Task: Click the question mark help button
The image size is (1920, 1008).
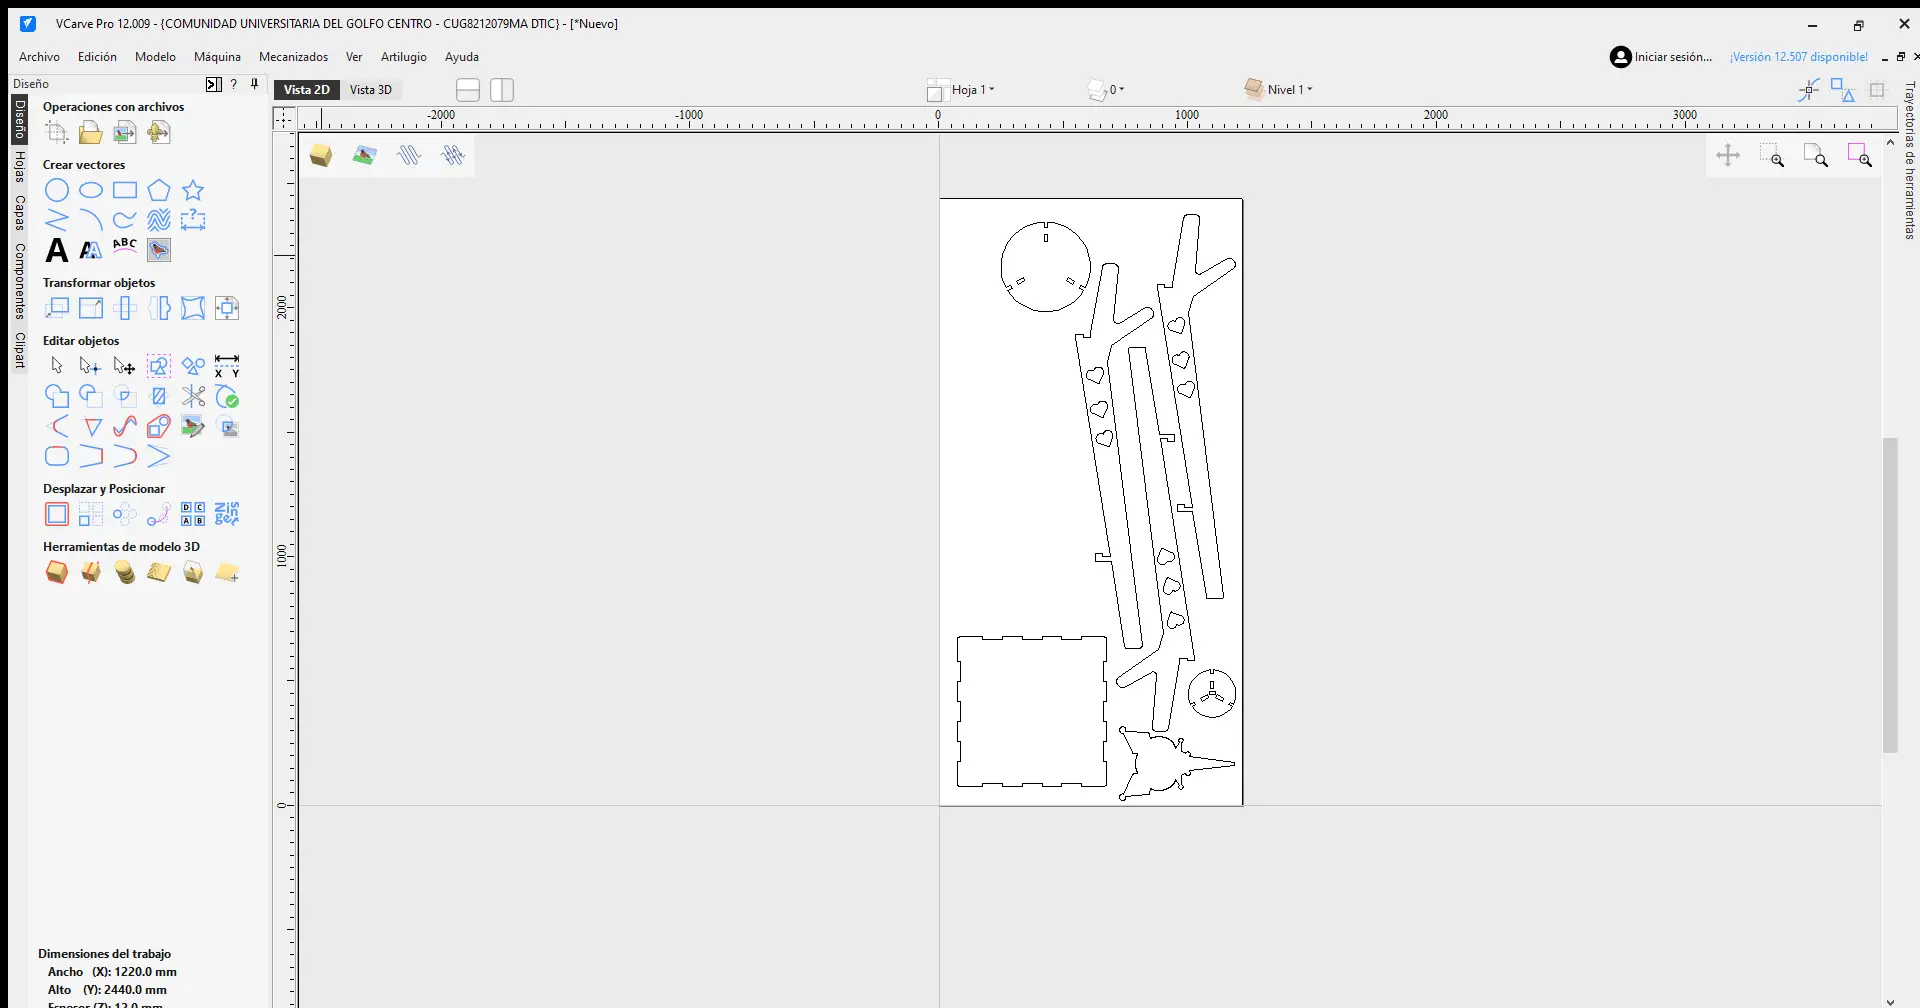Action: click(x=234, y=84)
